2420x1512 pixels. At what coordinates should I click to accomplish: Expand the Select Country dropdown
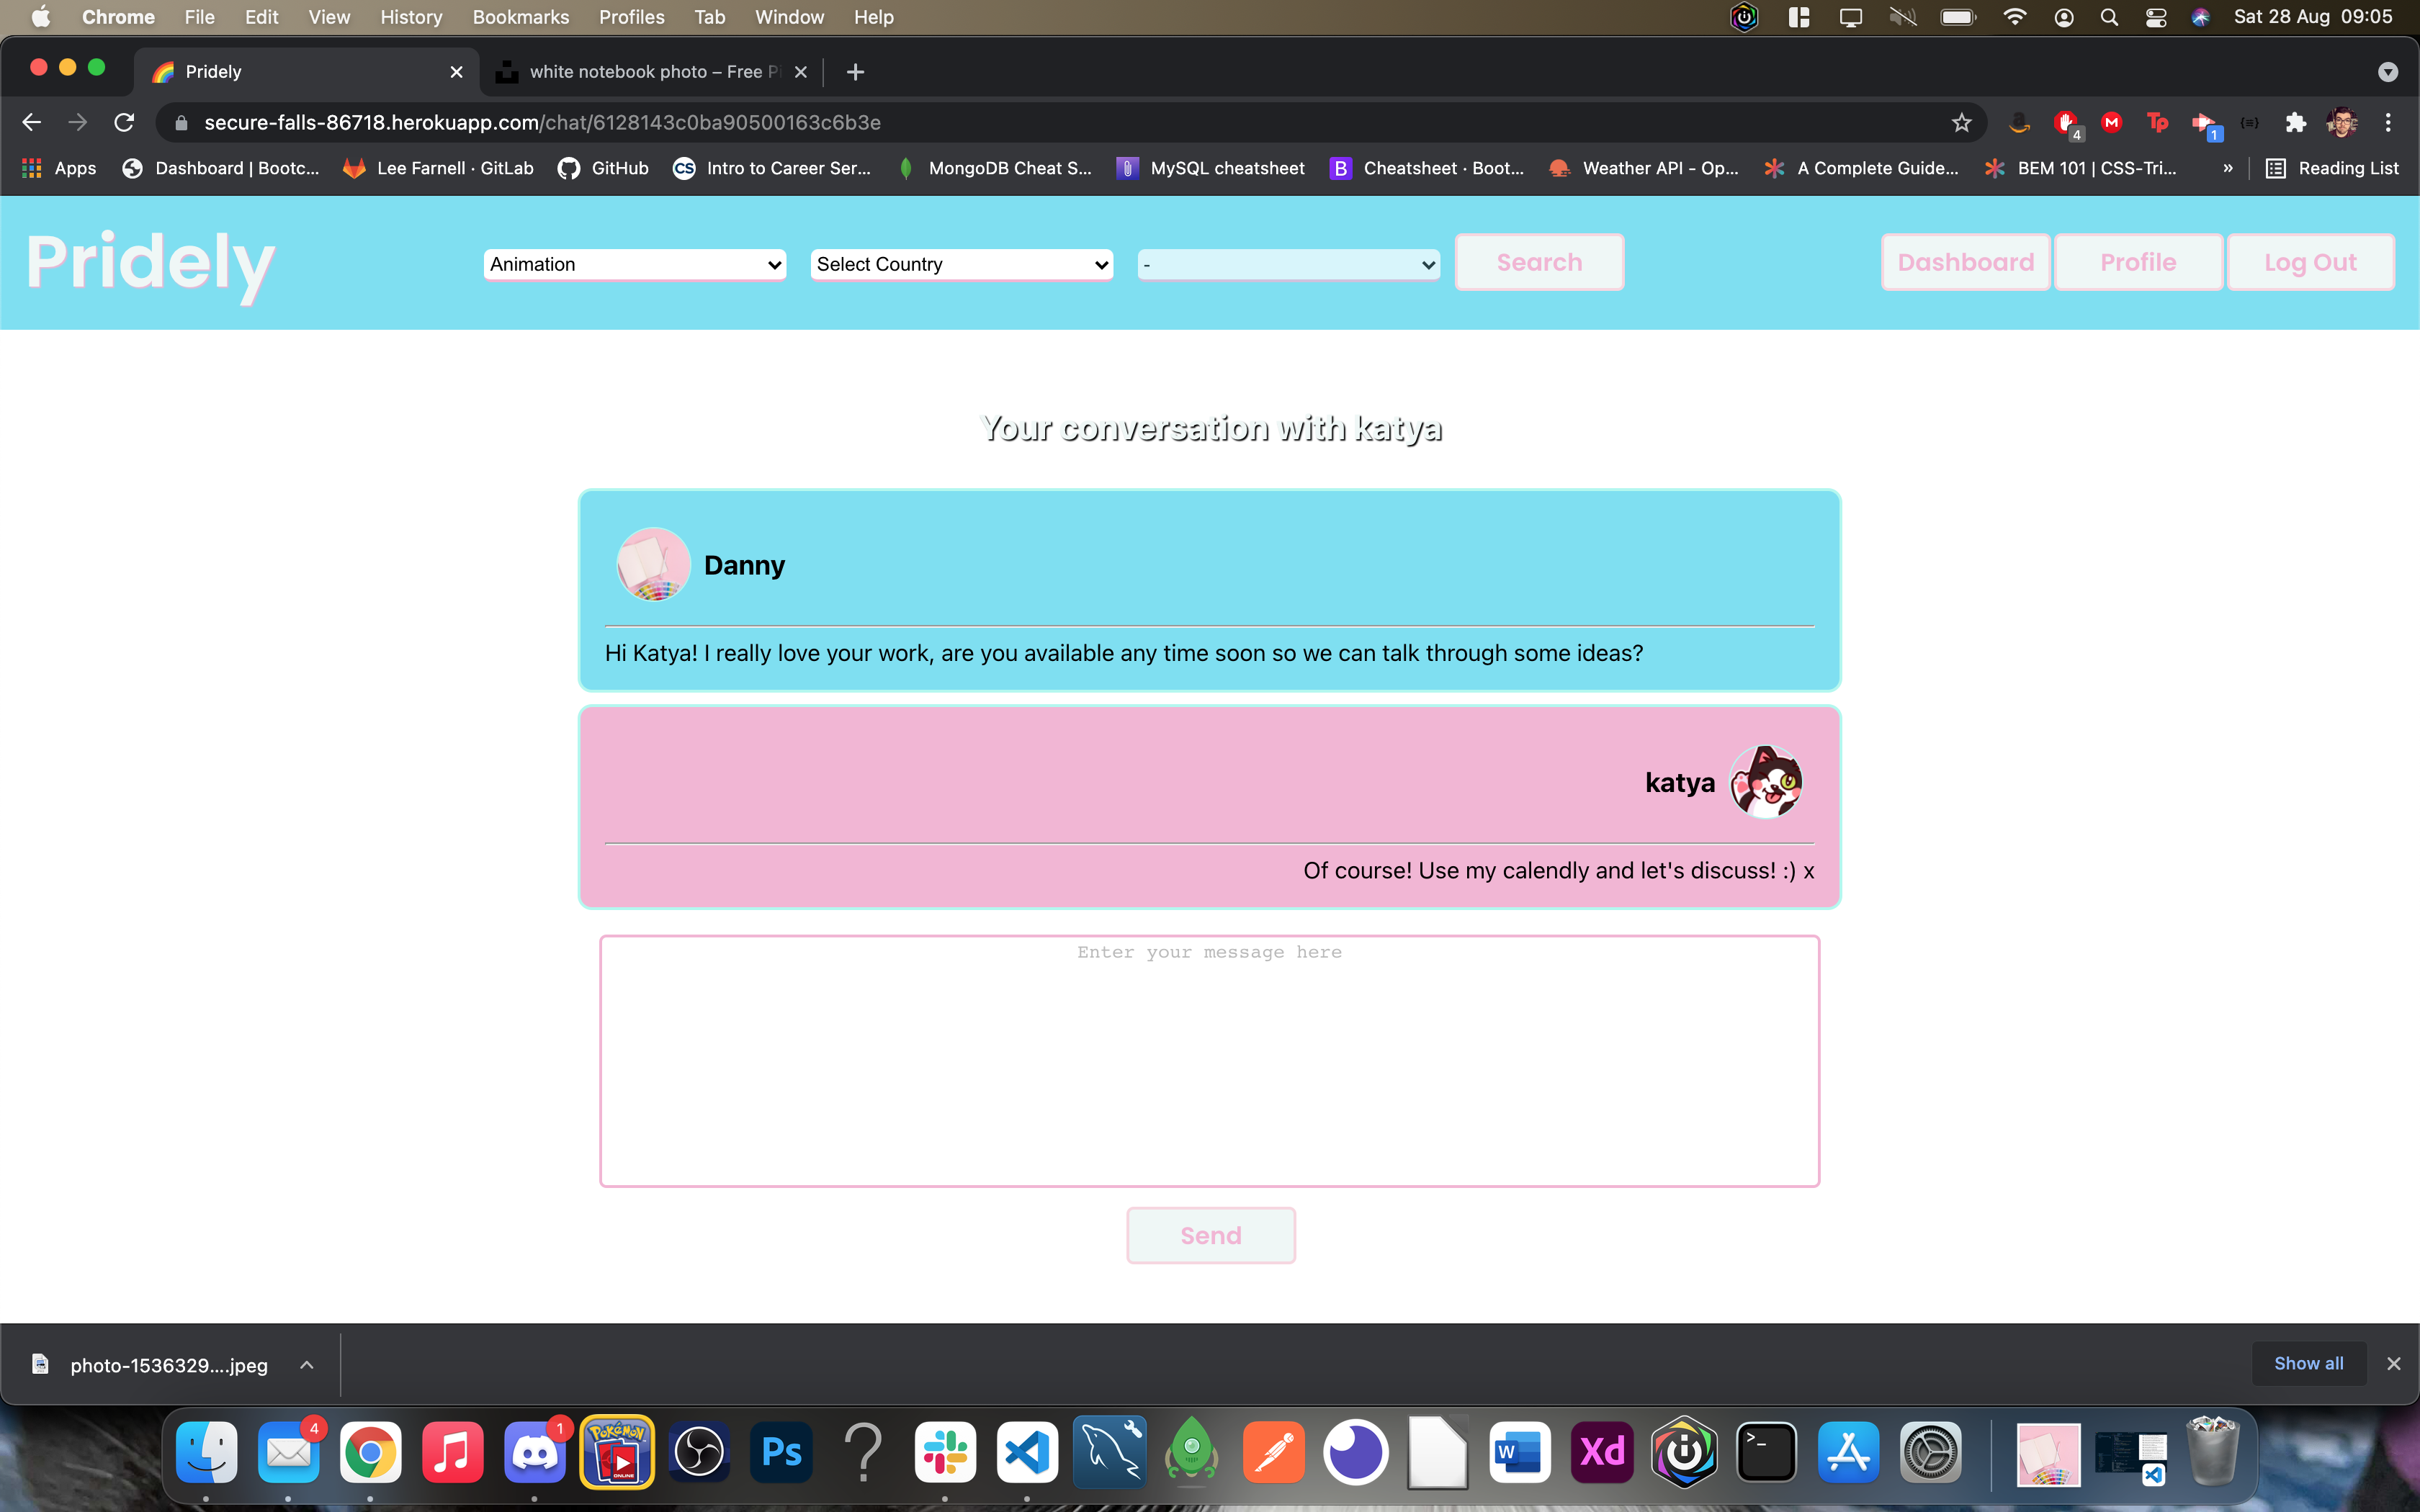pos(961,264)
